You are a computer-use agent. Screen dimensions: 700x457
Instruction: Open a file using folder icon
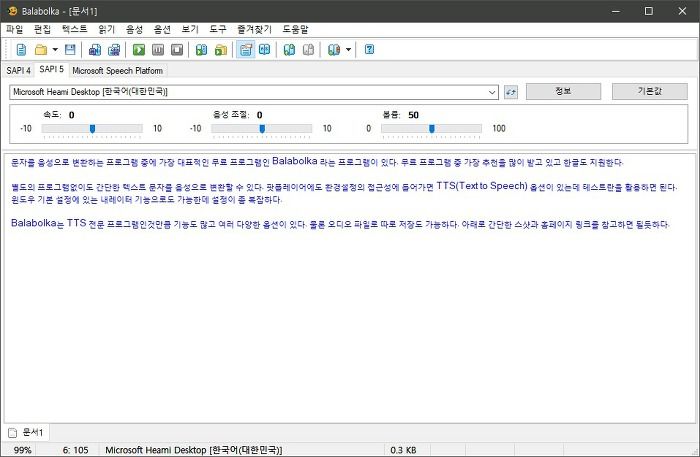pyautogui.click(x=41, y=50)
